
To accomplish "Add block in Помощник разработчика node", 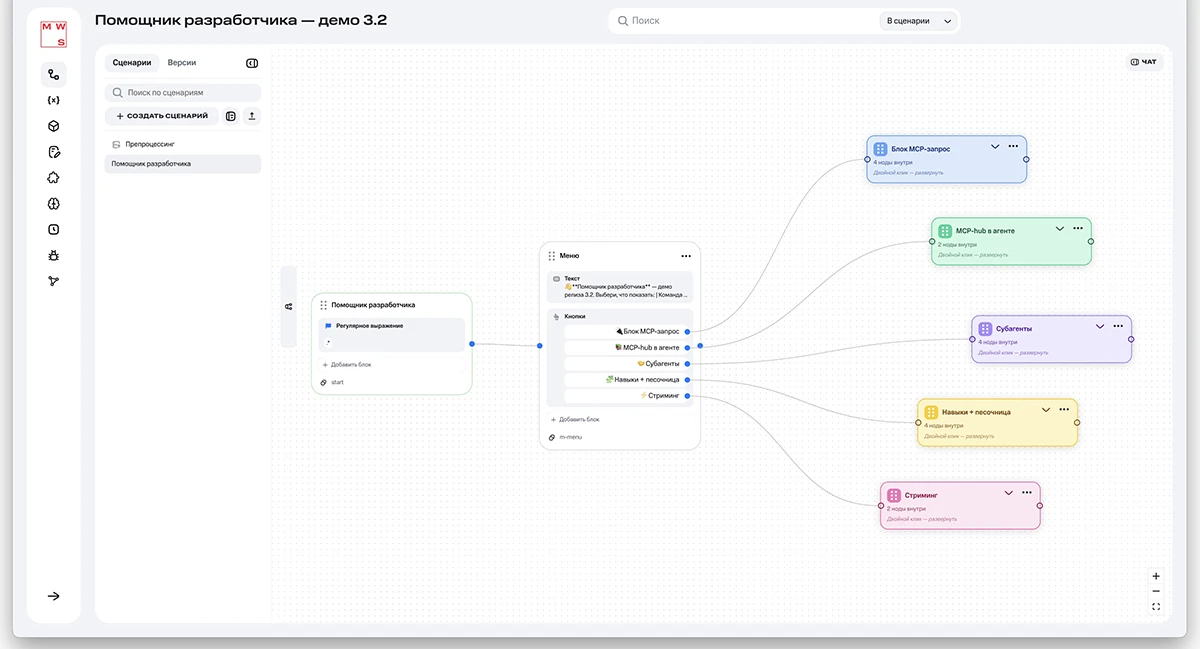I will [x=347, y=364].
